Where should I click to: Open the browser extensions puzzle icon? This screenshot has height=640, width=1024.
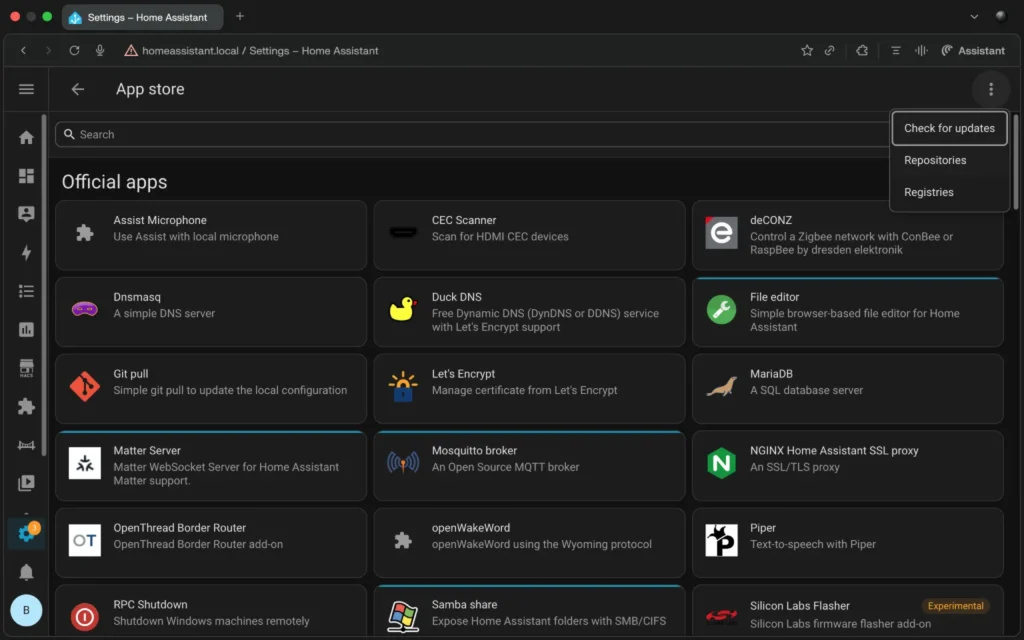(862, 50)
